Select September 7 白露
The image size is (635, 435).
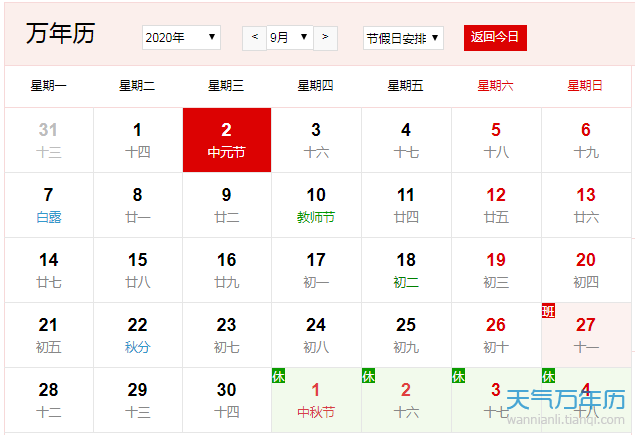(49, 205)
